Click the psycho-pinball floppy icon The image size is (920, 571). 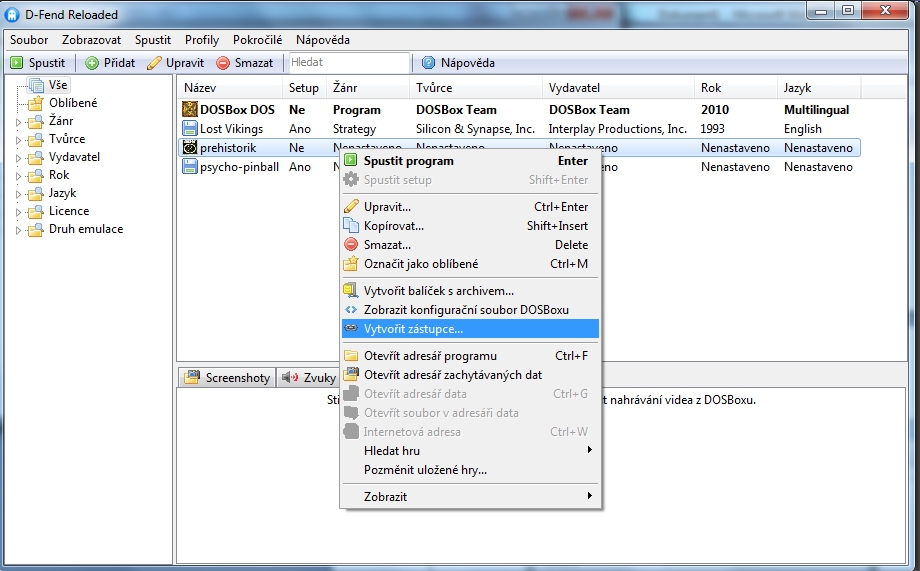coord(190,167)
